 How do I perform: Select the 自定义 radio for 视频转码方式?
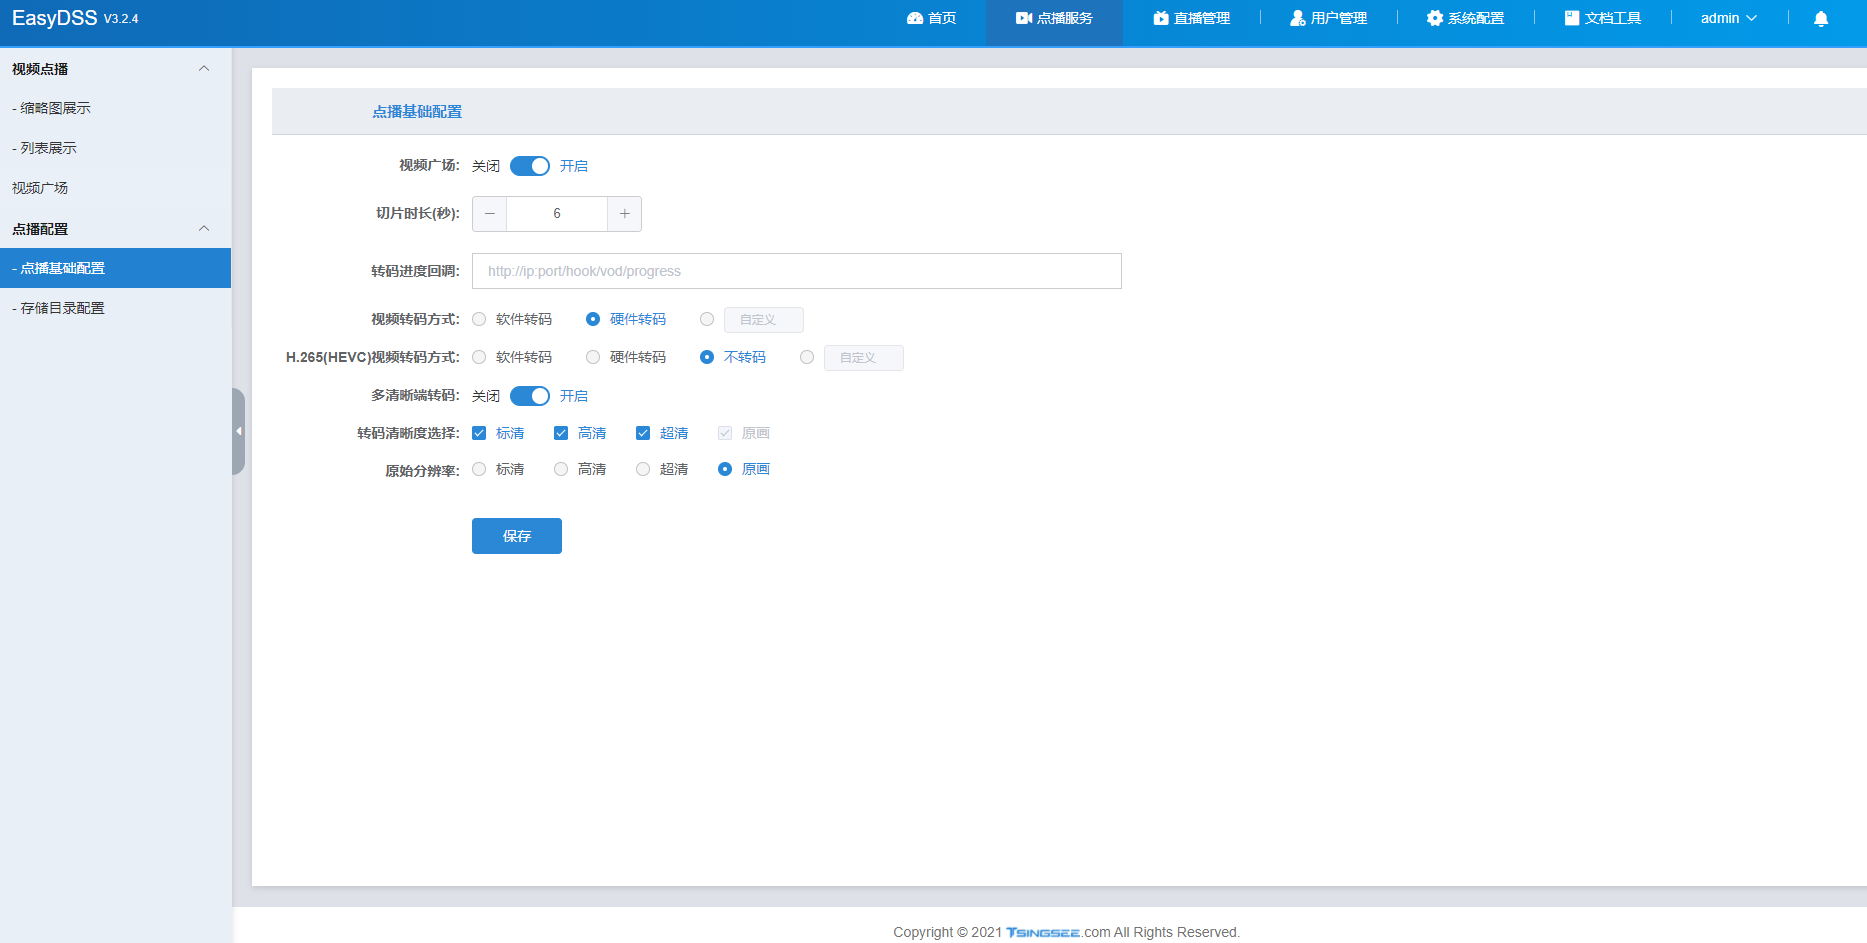707,319
